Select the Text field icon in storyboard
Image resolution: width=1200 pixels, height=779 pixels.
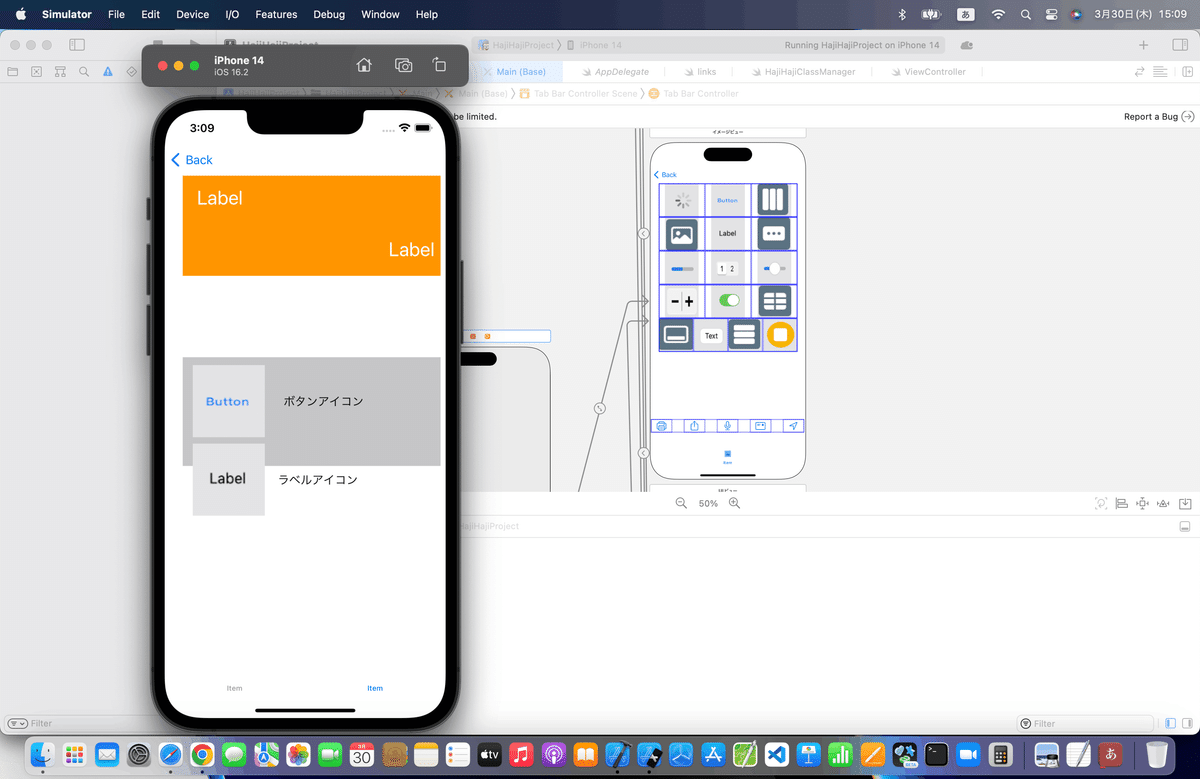(711, 335)
